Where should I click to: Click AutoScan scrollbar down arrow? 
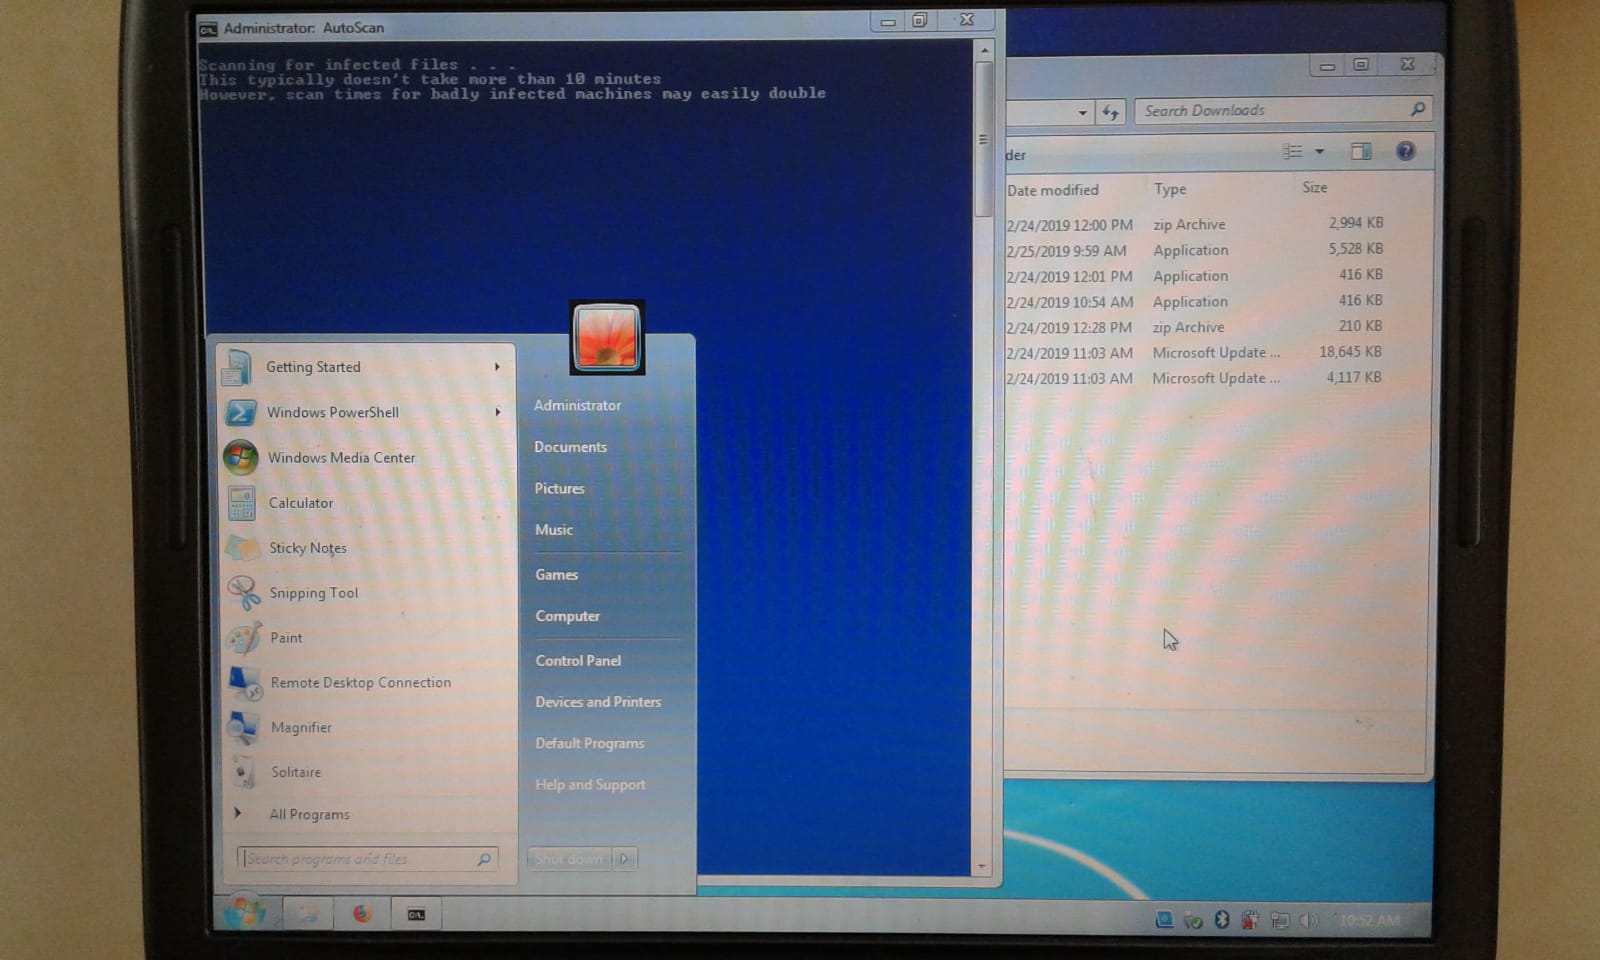[x=982, y=867]
